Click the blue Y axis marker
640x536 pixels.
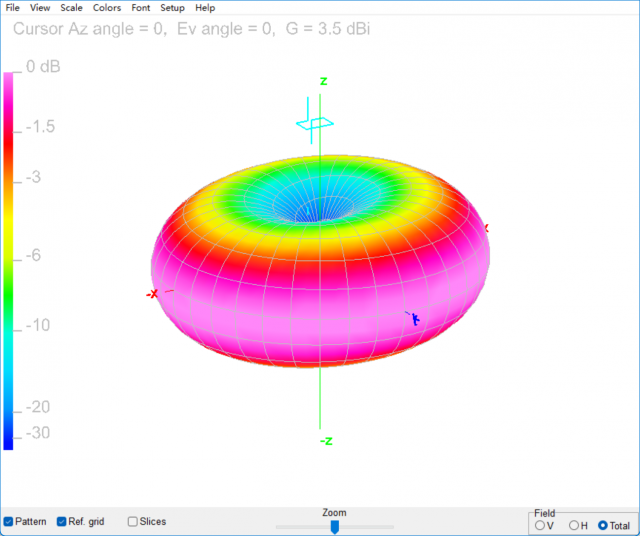click(x=412, y=318)
